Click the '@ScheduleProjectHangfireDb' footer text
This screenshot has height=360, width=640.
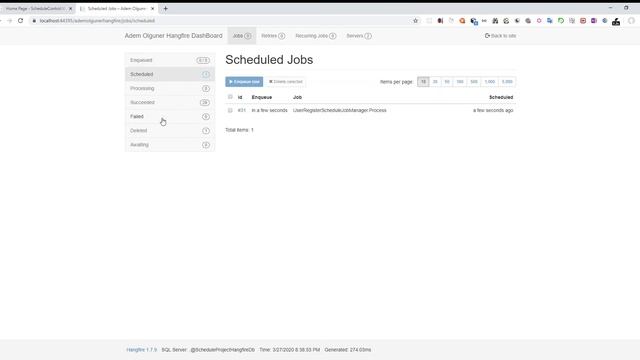(222, 350)
